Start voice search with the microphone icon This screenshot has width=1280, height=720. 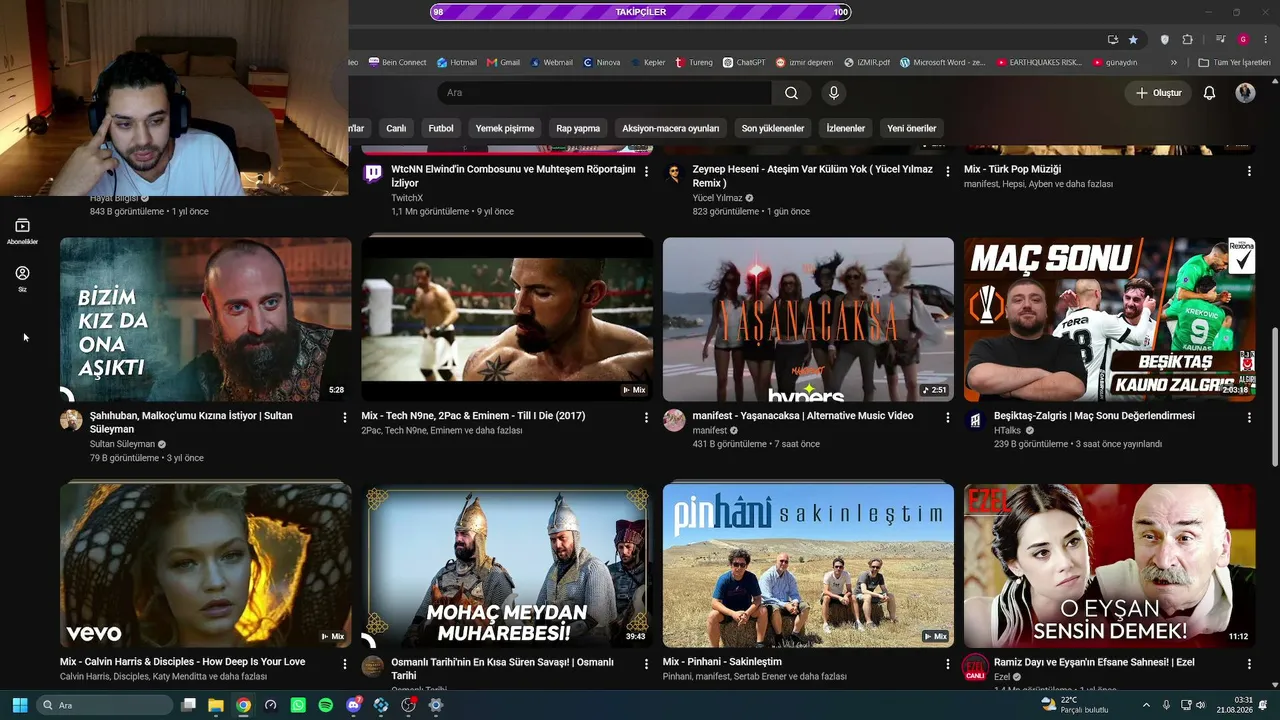[x=834, y=93]
